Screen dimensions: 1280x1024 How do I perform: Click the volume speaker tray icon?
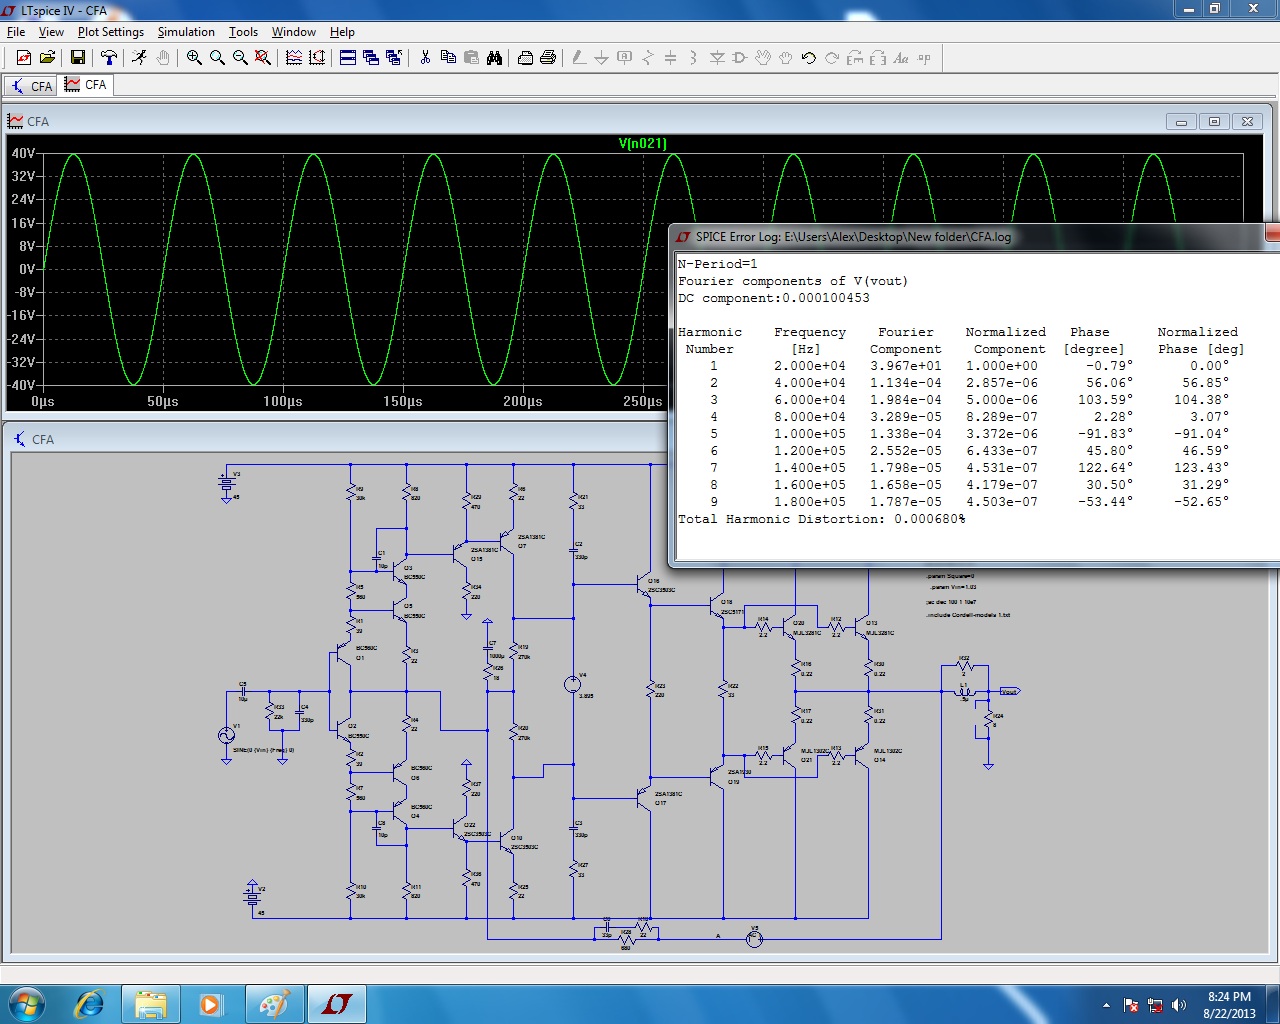click(x=1179, y=1005)
